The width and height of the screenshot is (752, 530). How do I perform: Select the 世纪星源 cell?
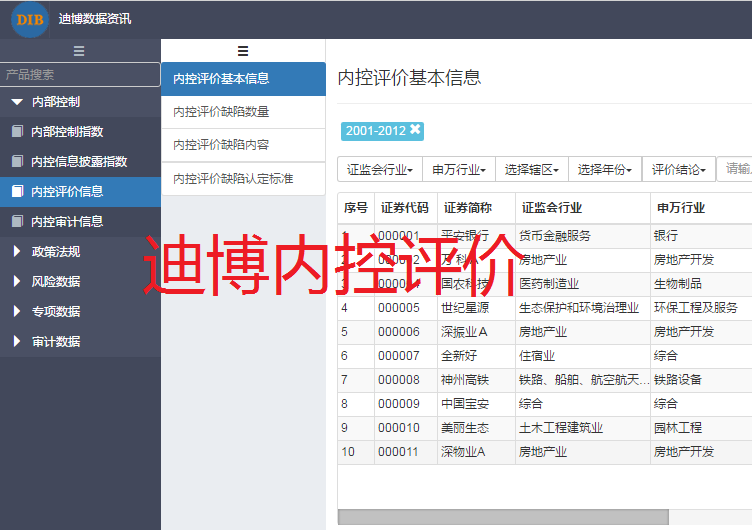pos(476,308)
